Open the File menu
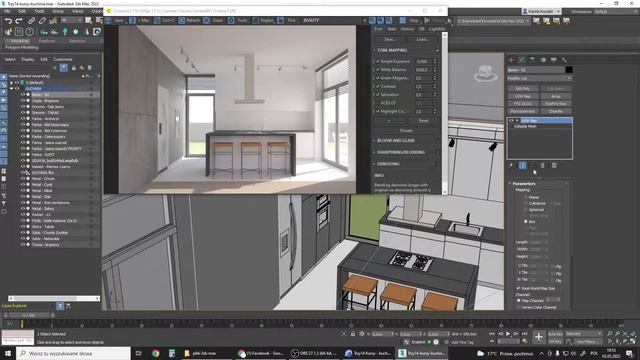 [7, 11]
